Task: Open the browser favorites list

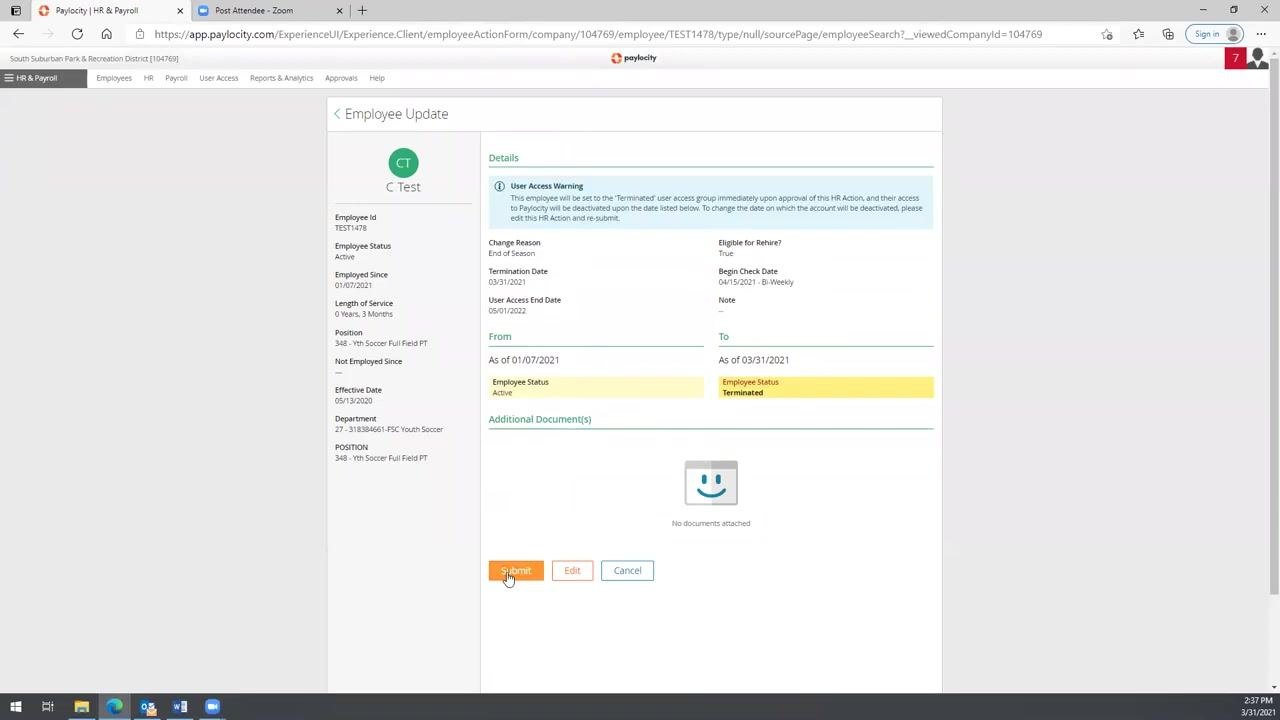Action: point(1138,34)
